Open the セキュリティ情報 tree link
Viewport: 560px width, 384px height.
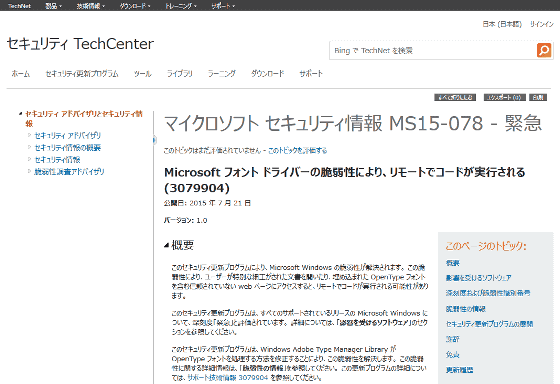[57, 160]
